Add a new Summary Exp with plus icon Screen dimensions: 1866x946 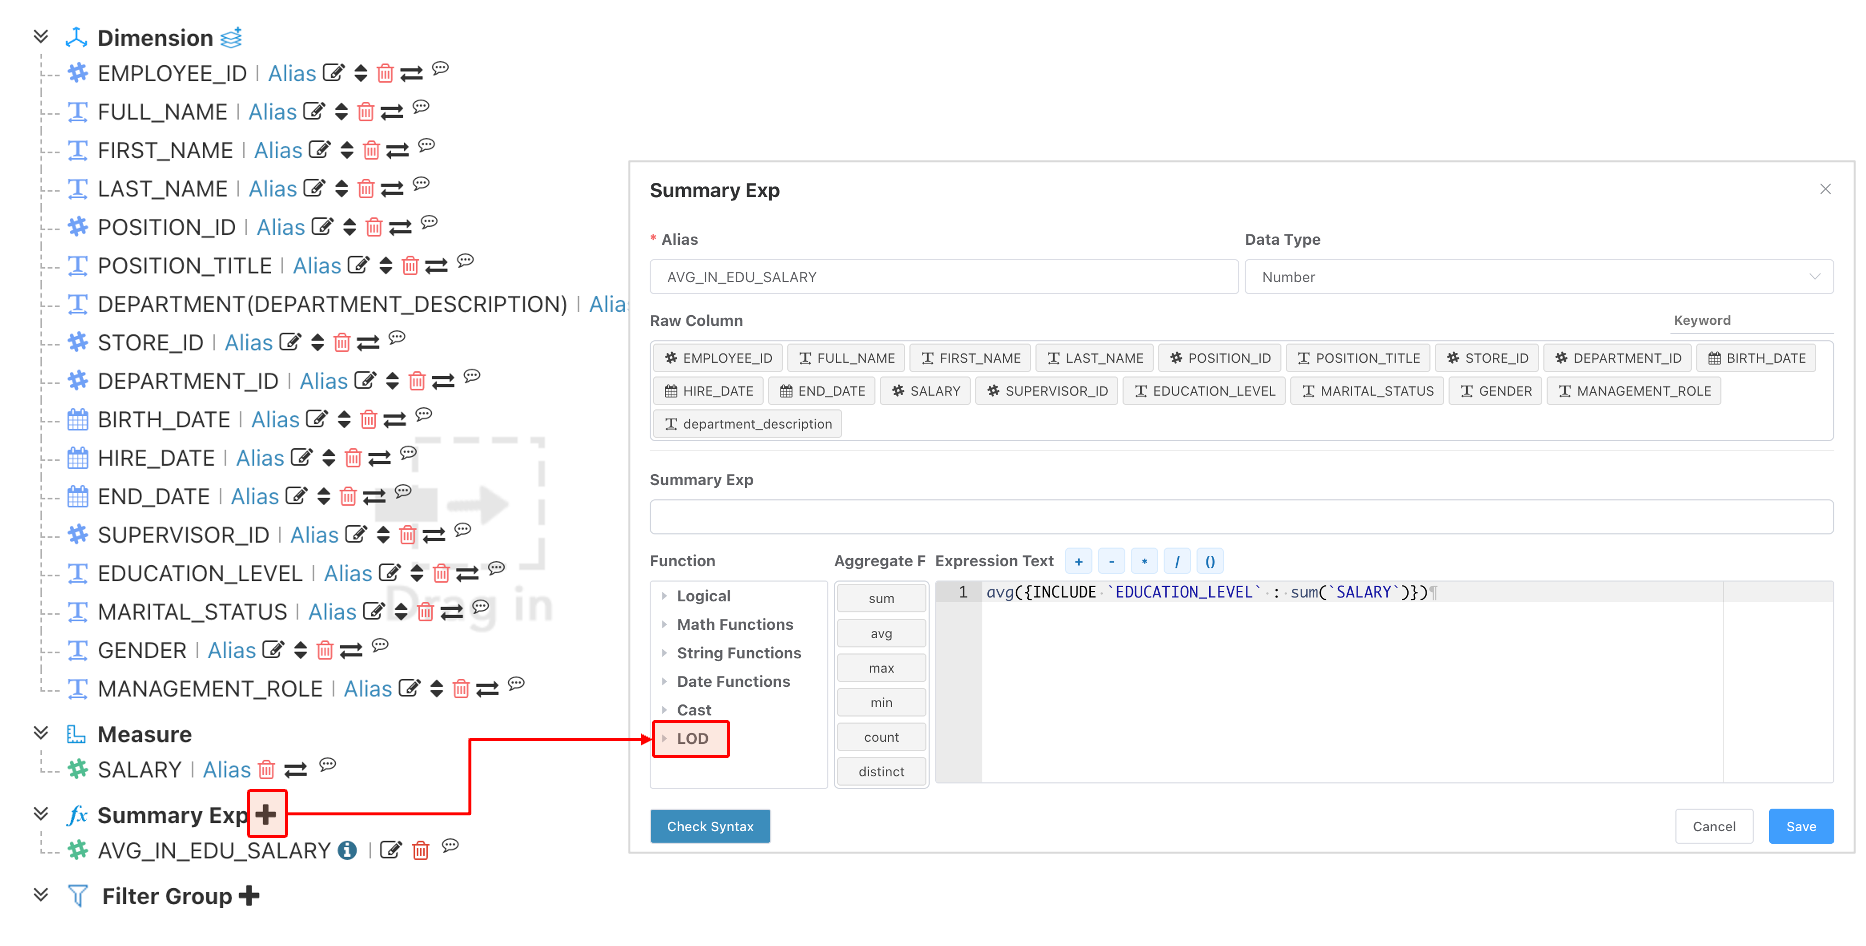pos(266,814)
